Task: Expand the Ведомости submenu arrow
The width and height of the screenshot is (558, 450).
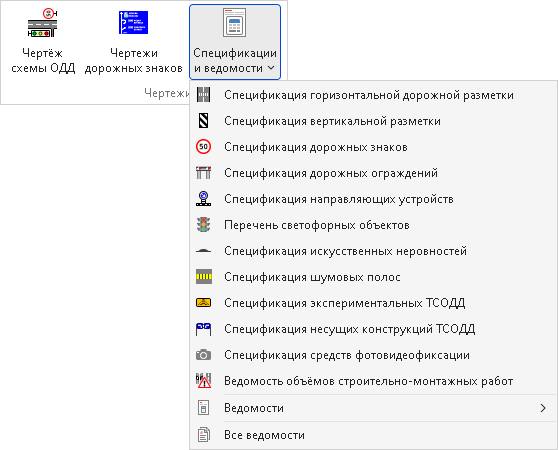Action: (543, 408)
